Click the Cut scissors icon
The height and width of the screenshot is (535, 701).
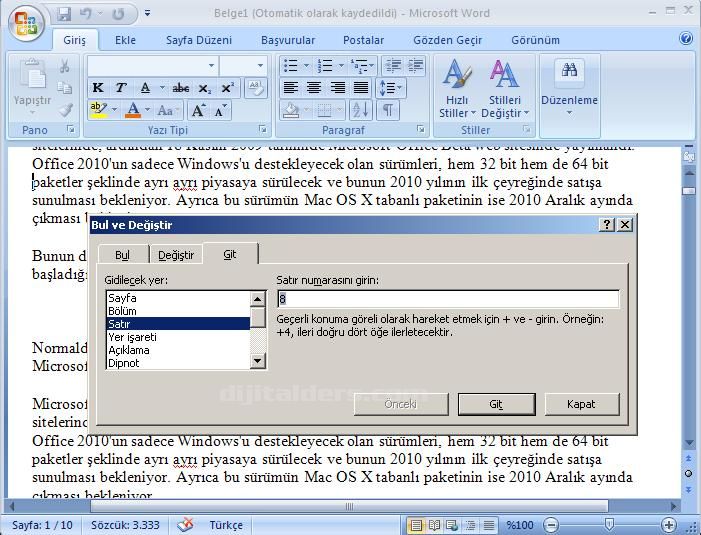coord(65,66)
